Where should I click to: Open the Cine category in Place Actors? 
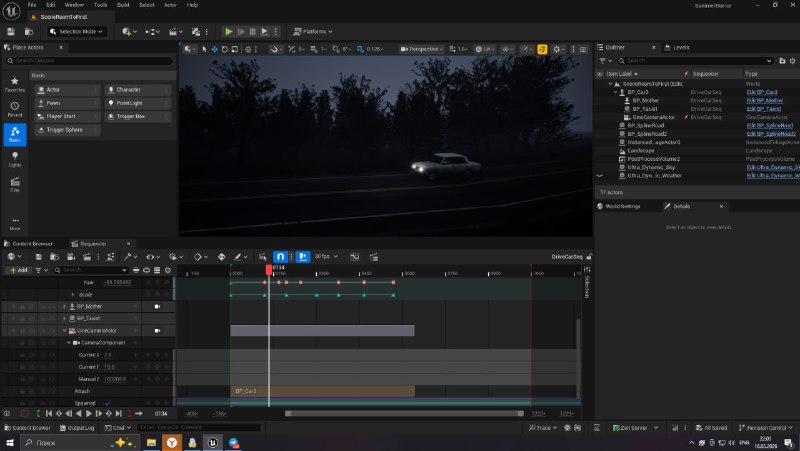15,184
